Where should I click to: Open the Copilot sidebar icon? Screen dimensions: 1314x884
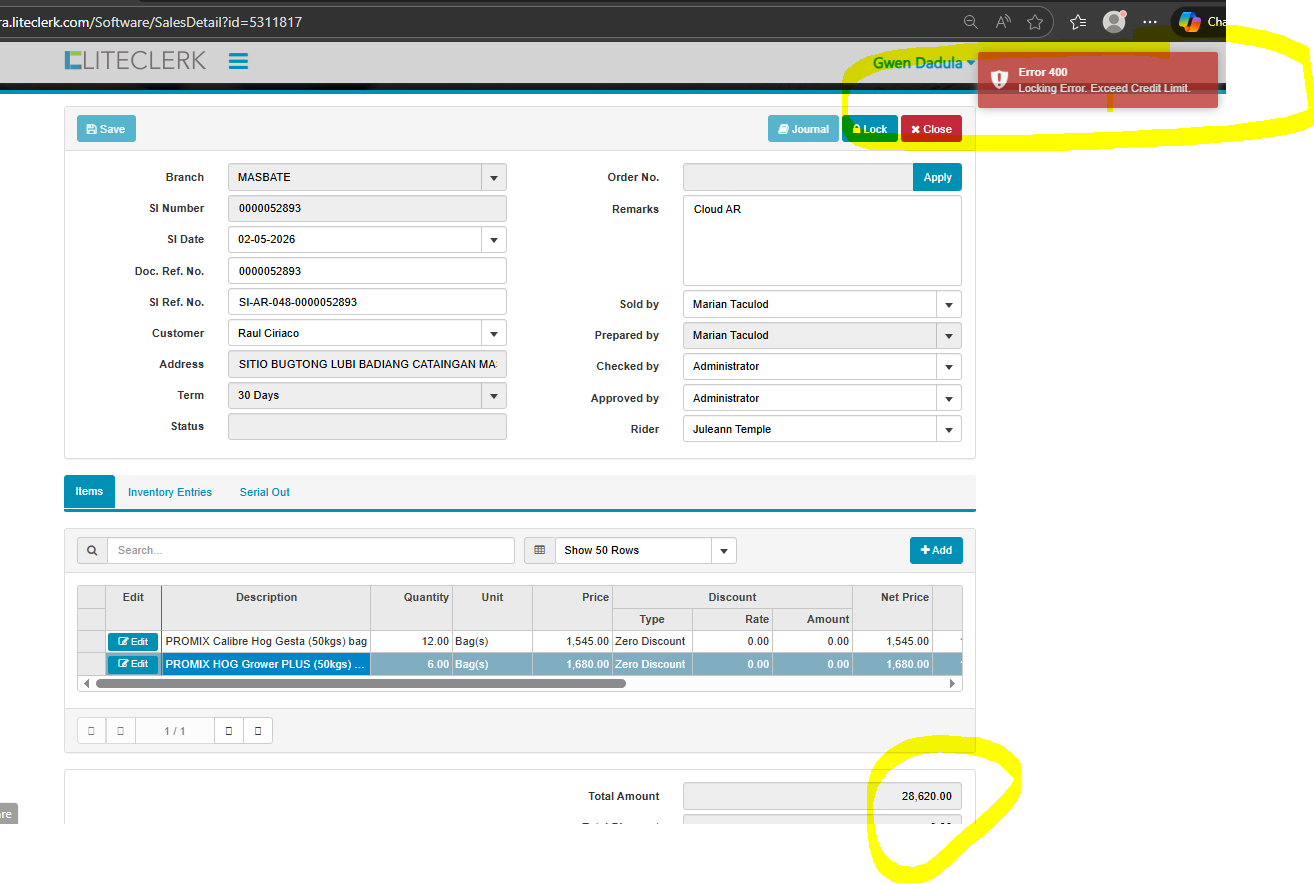click(x=1189, y=22)
